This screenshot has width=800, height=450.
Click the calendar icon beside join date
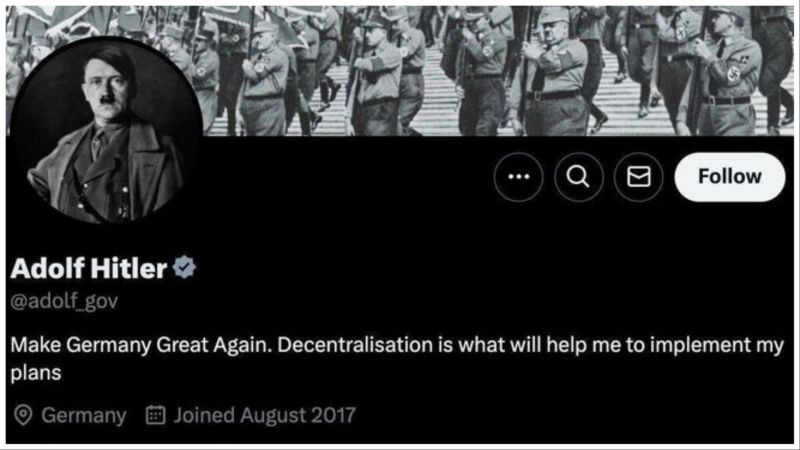(x=156, y=415)
